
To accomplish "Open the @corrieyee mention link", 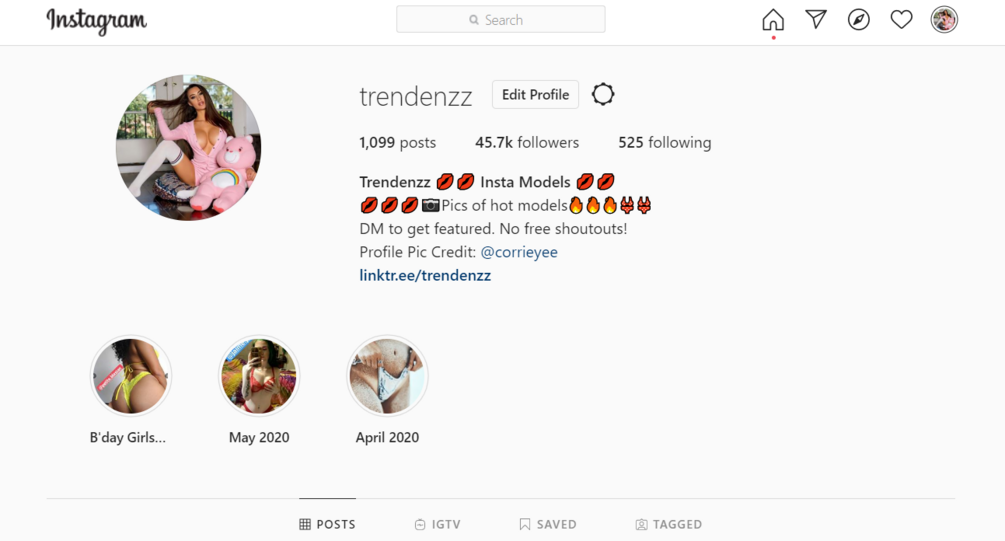I will click(519, 252).
